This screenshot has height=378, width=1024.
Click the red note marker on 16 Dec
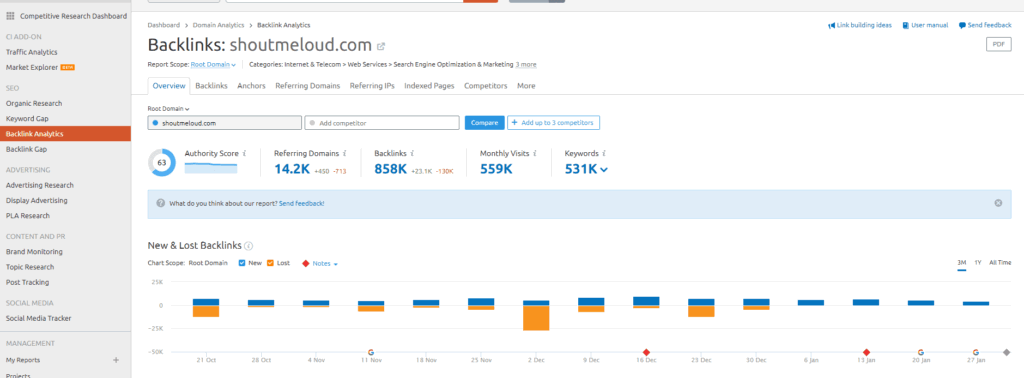pos(646,352)
